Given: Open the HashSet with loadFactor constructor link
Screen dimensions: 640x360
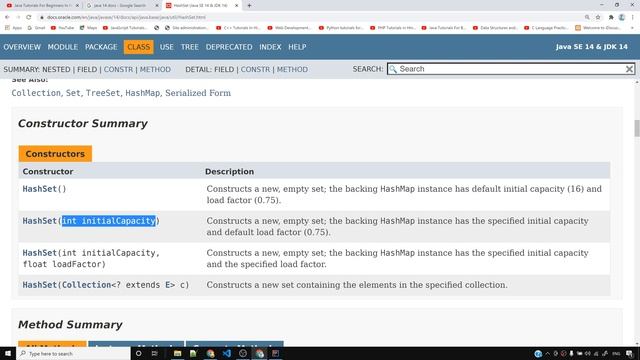Looking at the screenshot, I should tap(40, 253).
